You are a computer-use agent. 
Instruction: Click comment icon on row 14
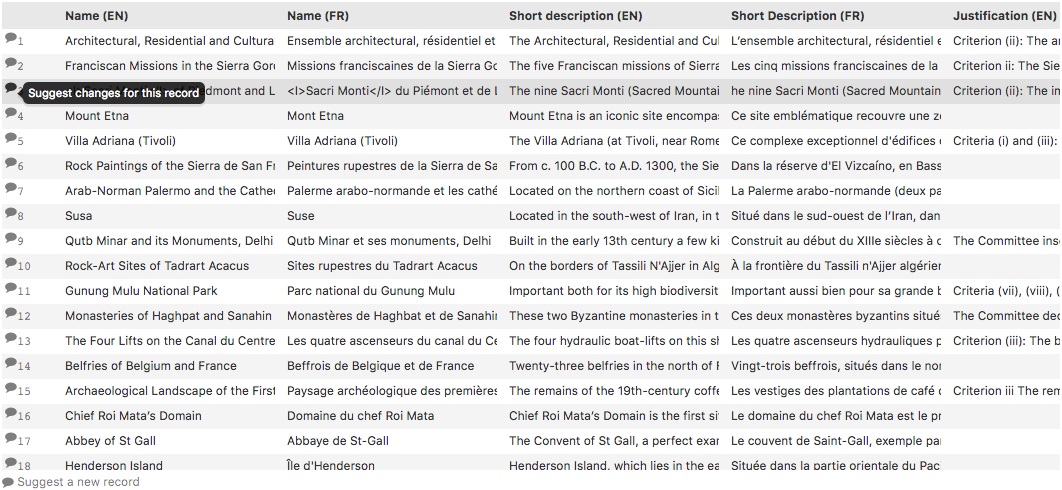10,363
